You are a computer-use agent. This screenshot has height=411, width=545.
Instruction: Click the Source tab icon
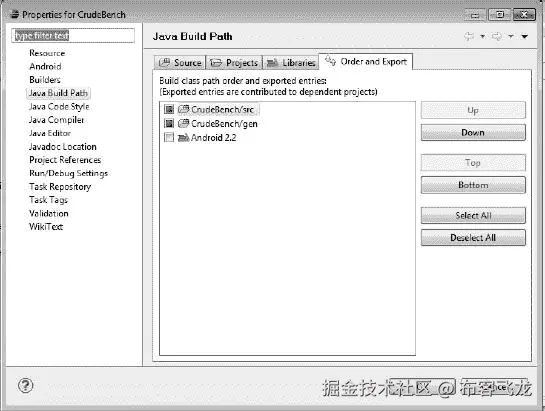pyautogui.click(x=164, y=63)
